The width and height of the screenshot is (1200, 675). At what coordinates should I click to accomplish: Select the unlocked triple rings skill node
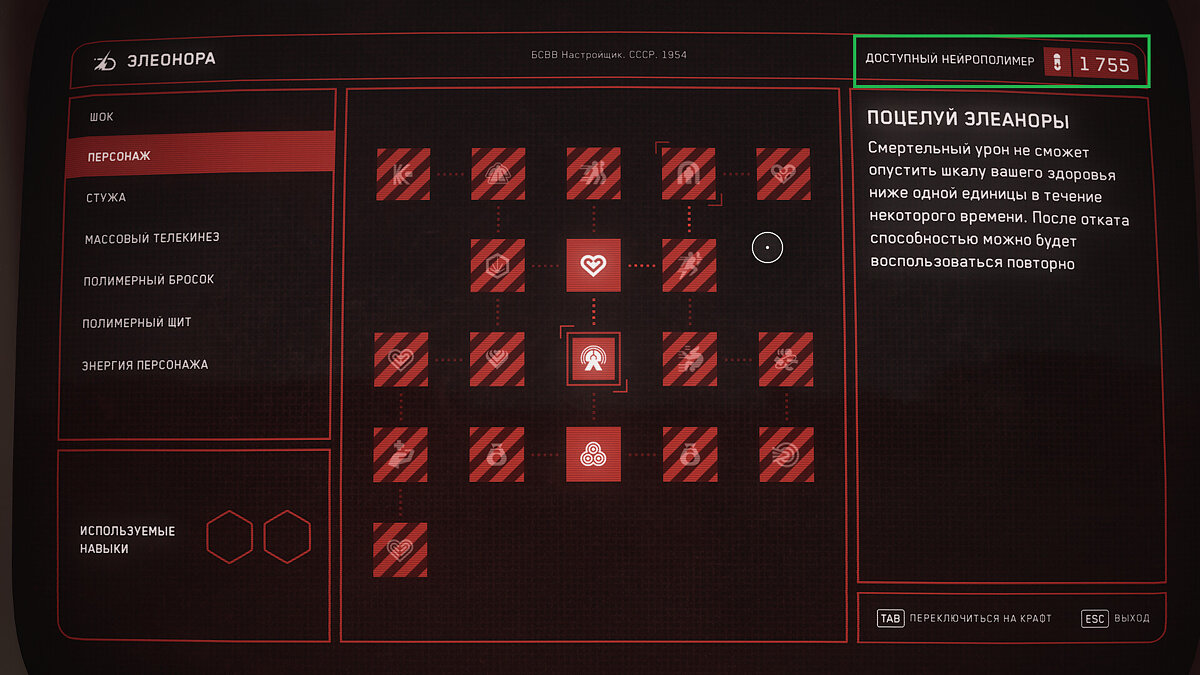click(594, 454)
